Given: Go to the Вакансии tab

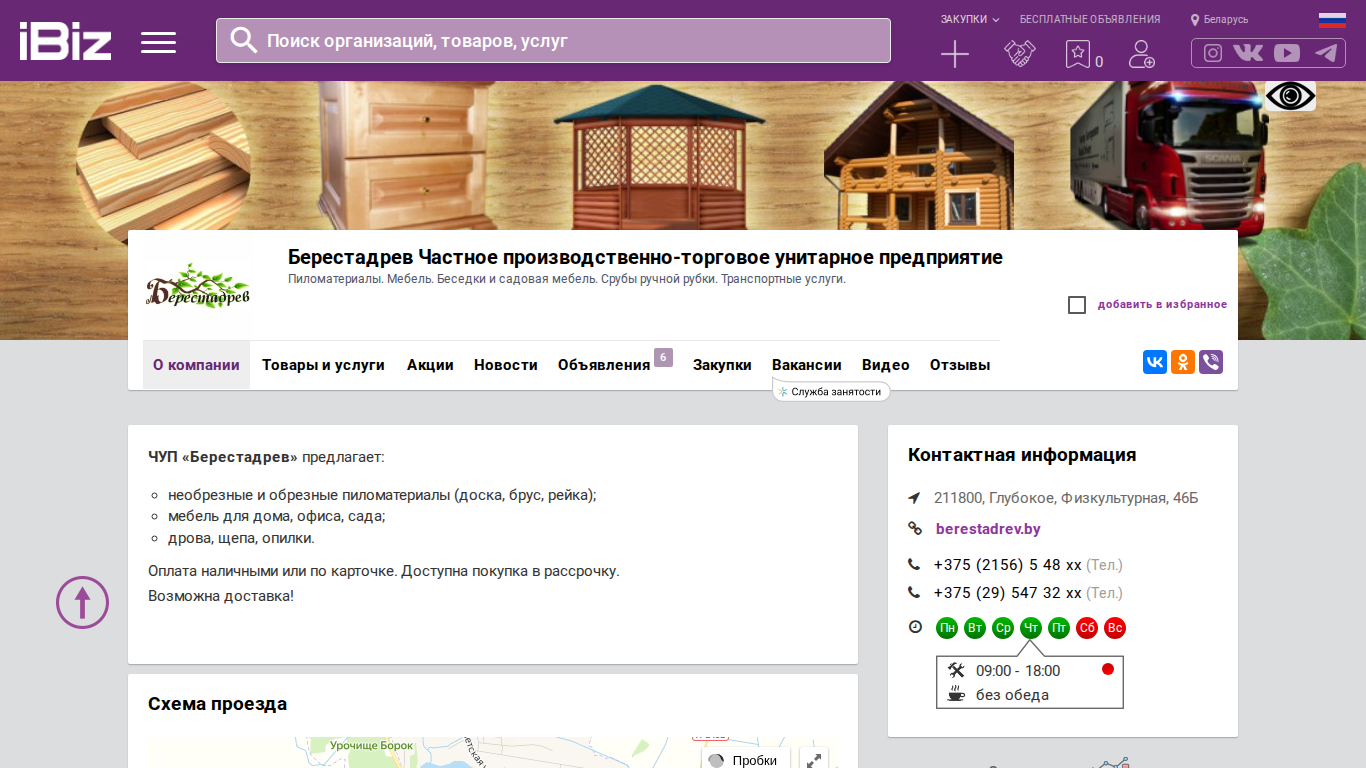Looking at the screenshot, I should point(807,365).
